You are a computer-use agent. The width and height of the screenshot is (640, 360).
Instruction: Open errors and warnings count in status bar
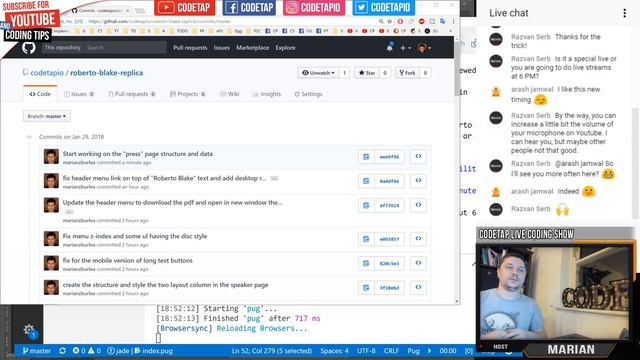pyautogui.click(x=86, y=351)
